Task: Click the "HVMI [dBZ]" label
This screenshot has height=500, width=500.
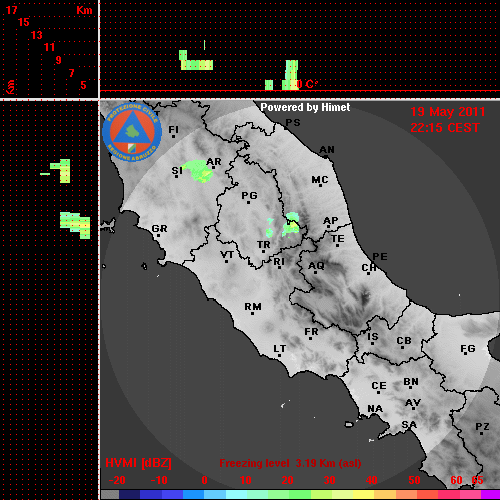Action: 138,463
